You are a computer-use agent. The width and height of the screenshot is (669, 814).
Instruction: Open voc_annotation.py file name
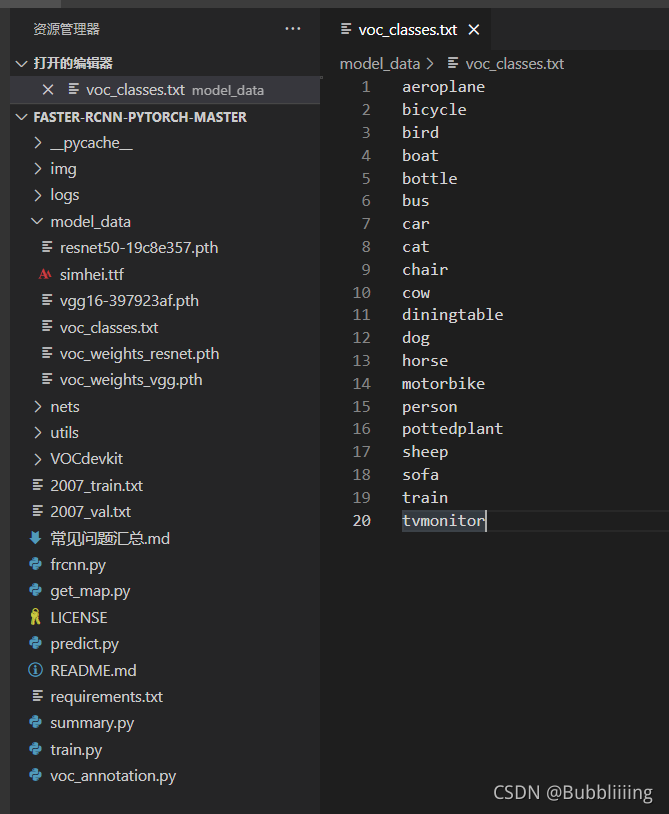113,777
